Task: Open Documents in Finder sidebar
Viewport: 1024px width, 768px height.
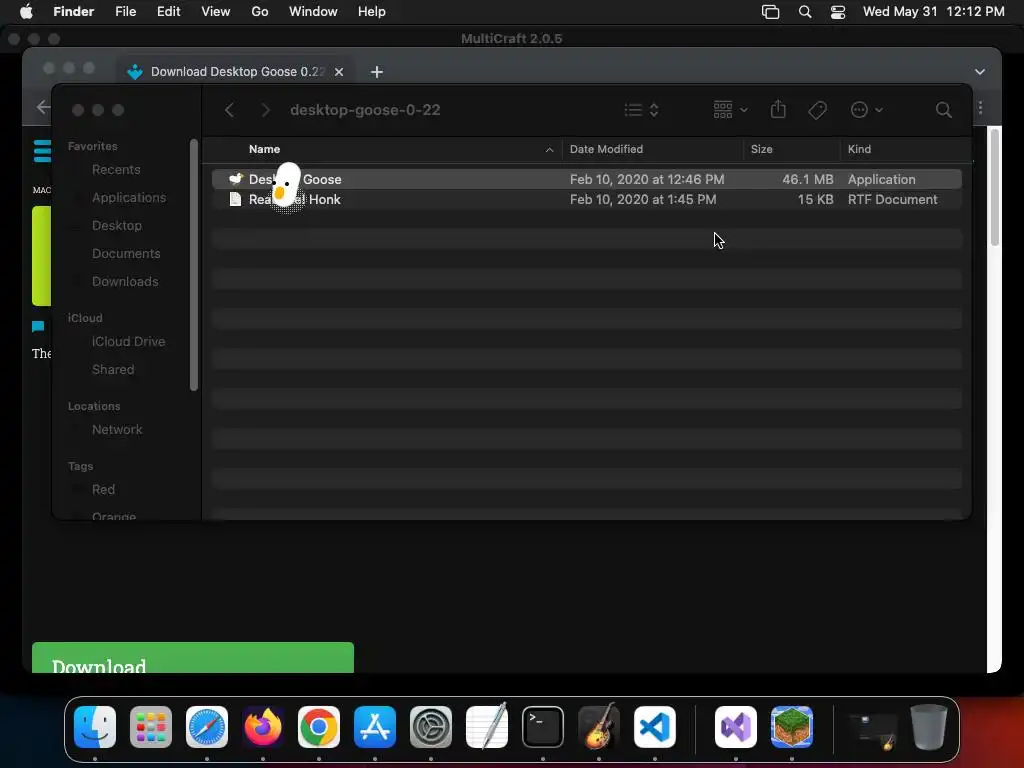Action: pos(126,254)
